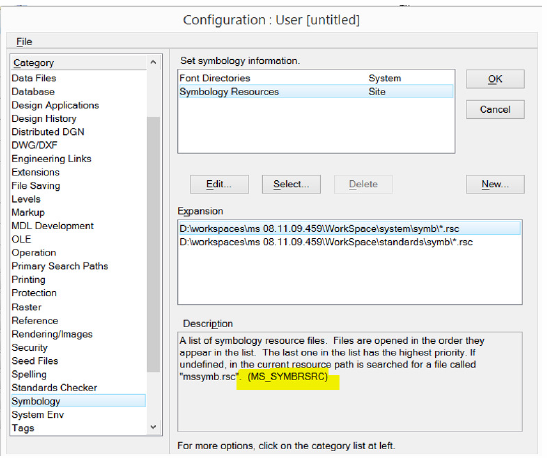547x458 pixels.
Task: Click the Edit... button
Action: 219,184
